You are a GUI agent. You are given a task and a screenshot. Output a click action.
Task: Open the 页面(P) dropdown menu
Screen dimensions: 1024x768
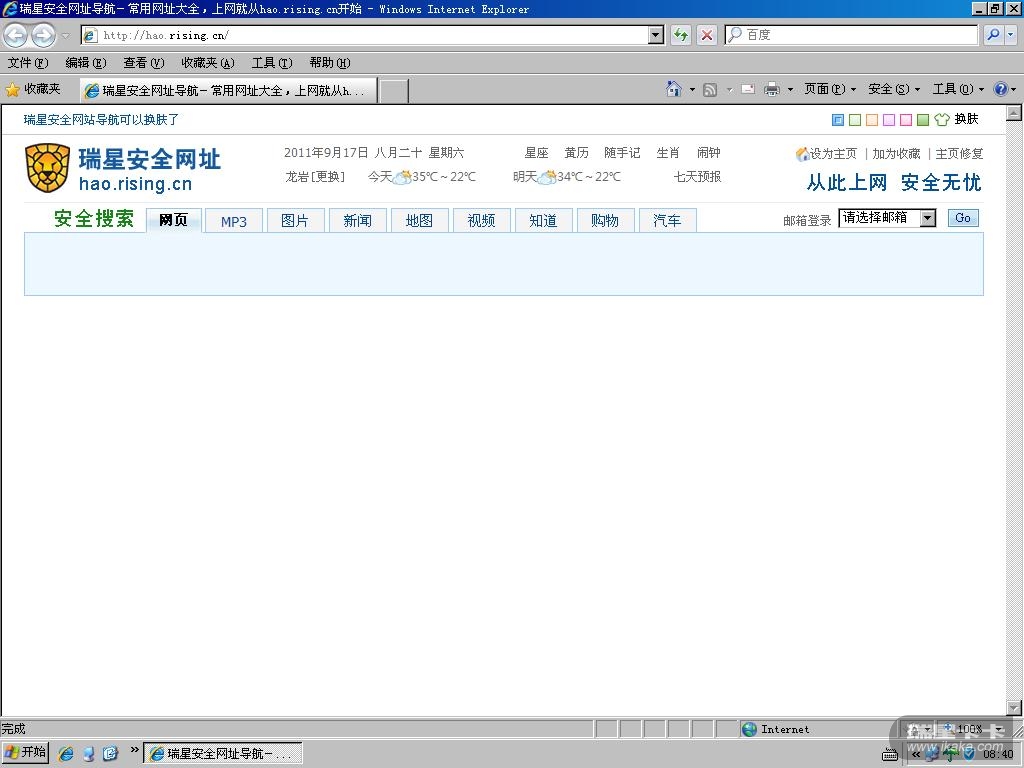pyautogui.click(x=829, y=89)
